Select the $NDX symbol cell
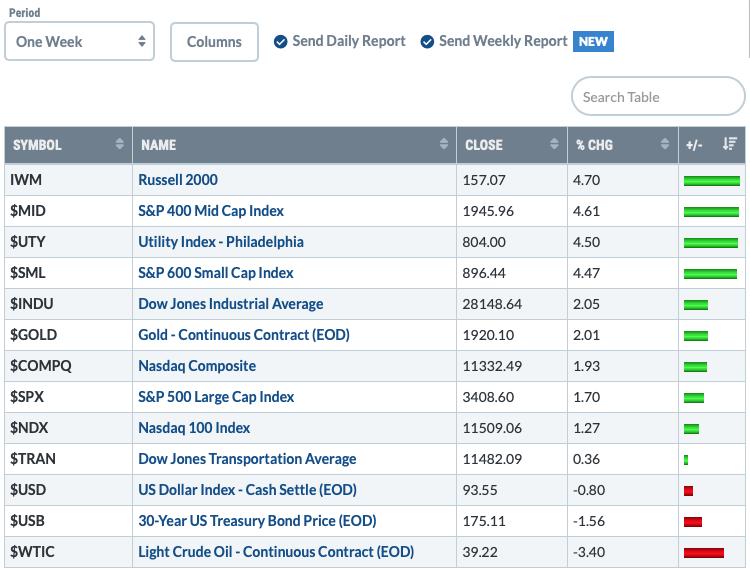This screenshot has width=750, height=572. [68, 428]
